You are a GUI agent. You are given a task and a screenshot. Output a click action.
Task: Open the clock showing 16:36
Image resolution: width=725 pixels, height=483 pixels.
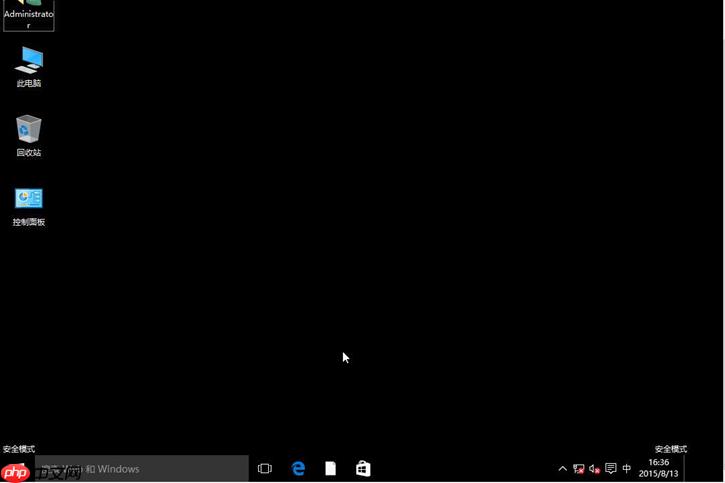(x=658, y=462)
